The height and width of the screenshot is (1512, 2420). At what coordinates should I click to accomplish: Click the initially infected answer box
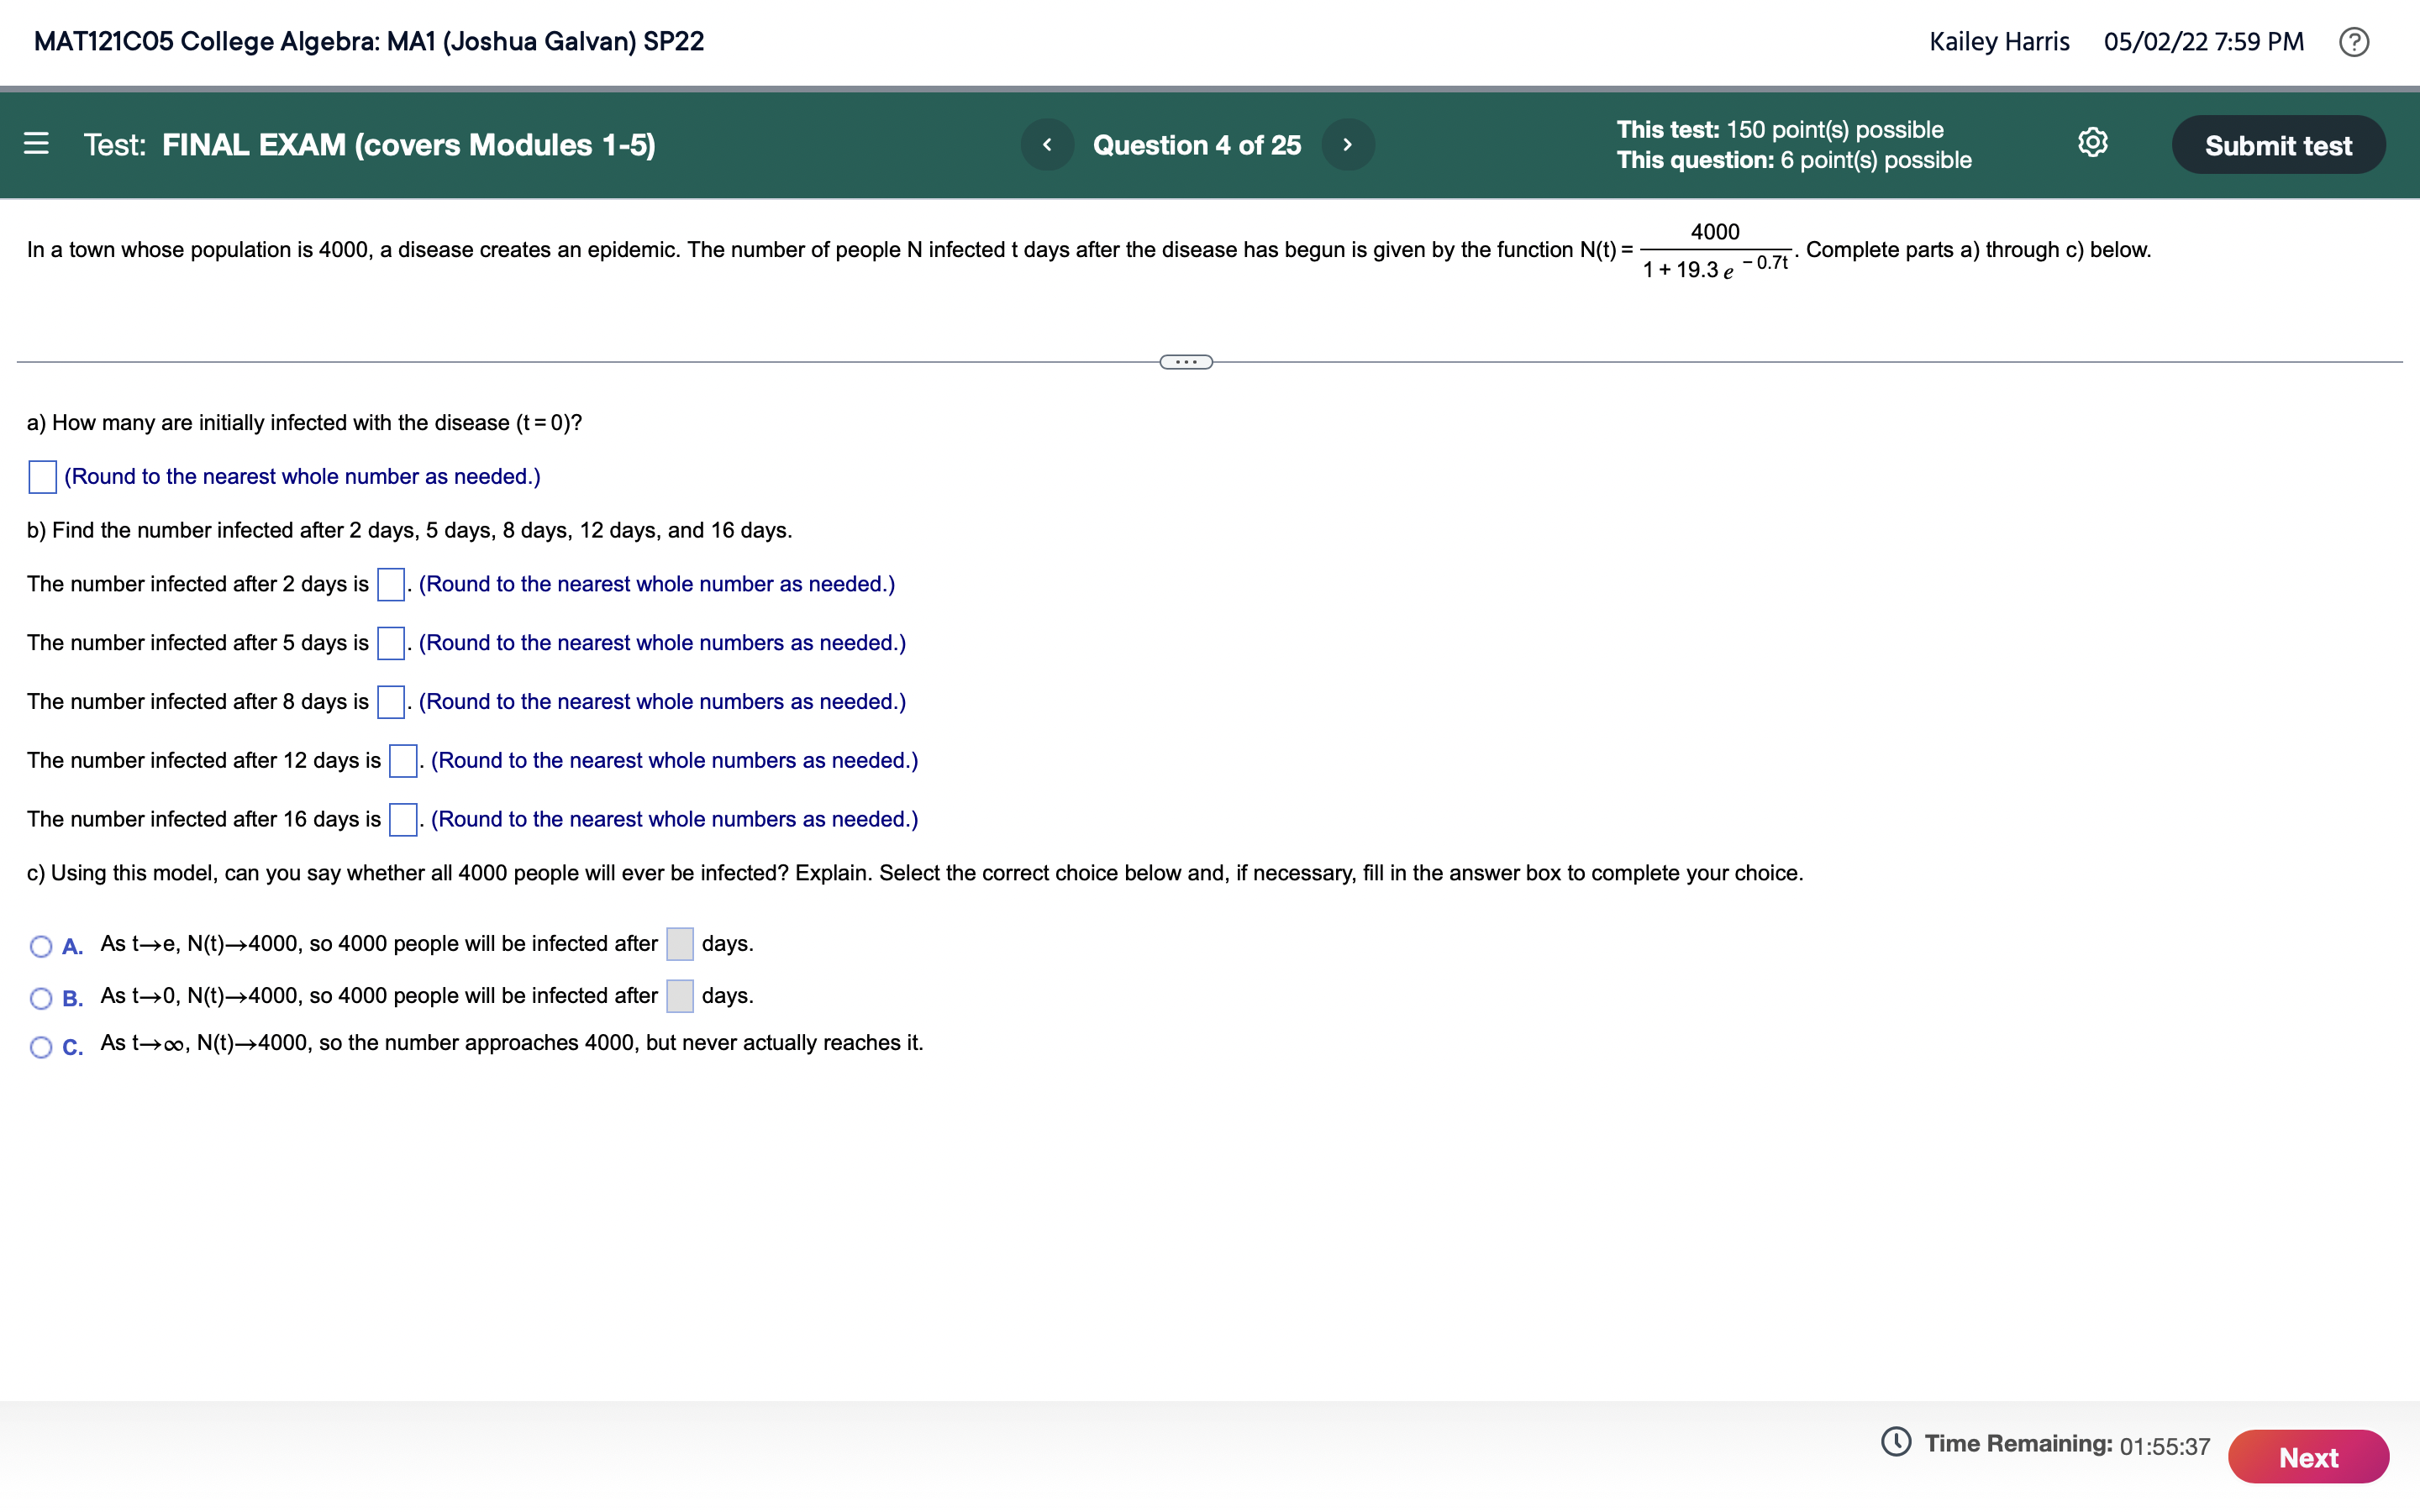(43, 477)
